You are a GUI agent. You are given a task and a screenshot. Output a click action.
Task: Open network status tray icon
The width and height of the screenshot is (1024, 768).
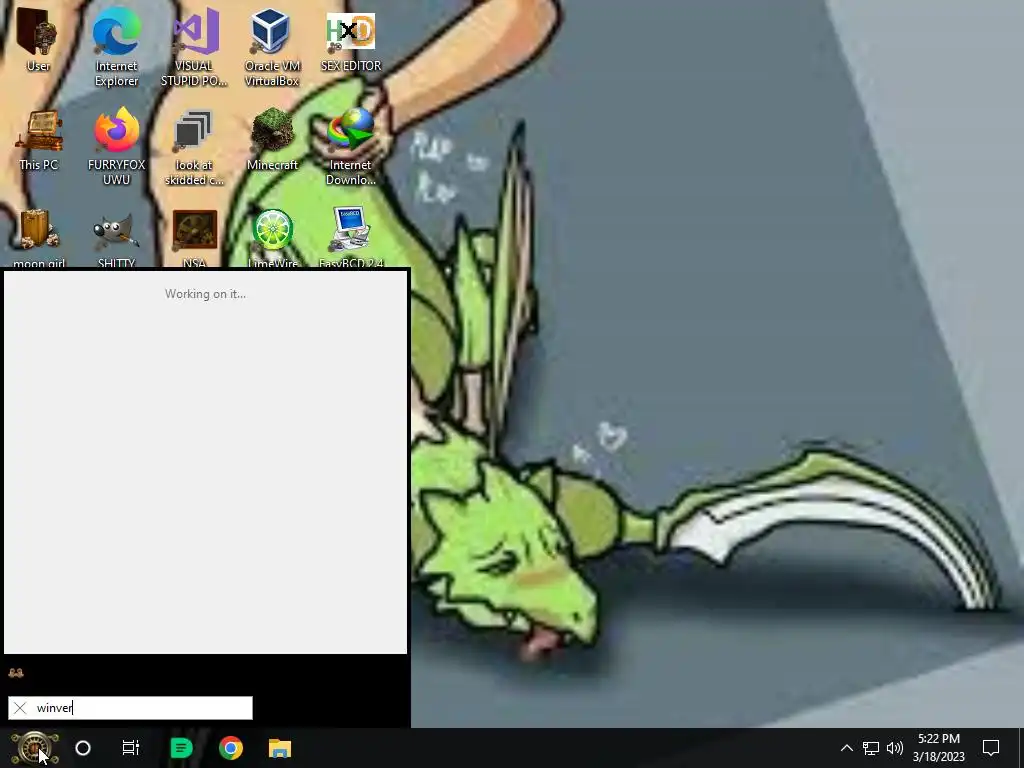[871, 748]
